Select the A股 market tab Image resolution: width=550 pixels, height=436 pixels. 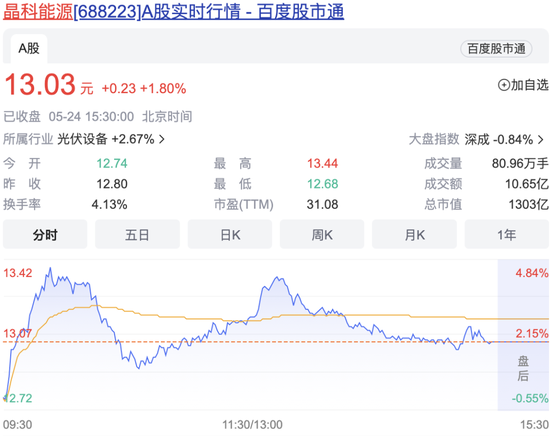(x=29, y=49)
